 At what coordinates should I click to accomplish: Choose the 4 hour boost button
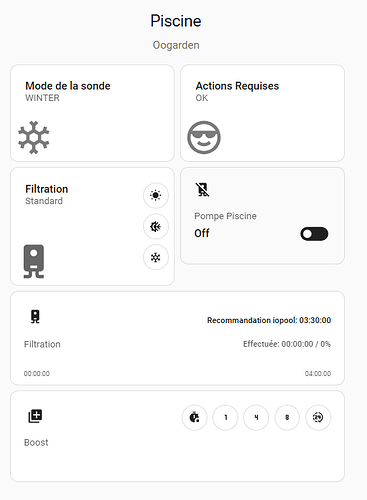256,417
